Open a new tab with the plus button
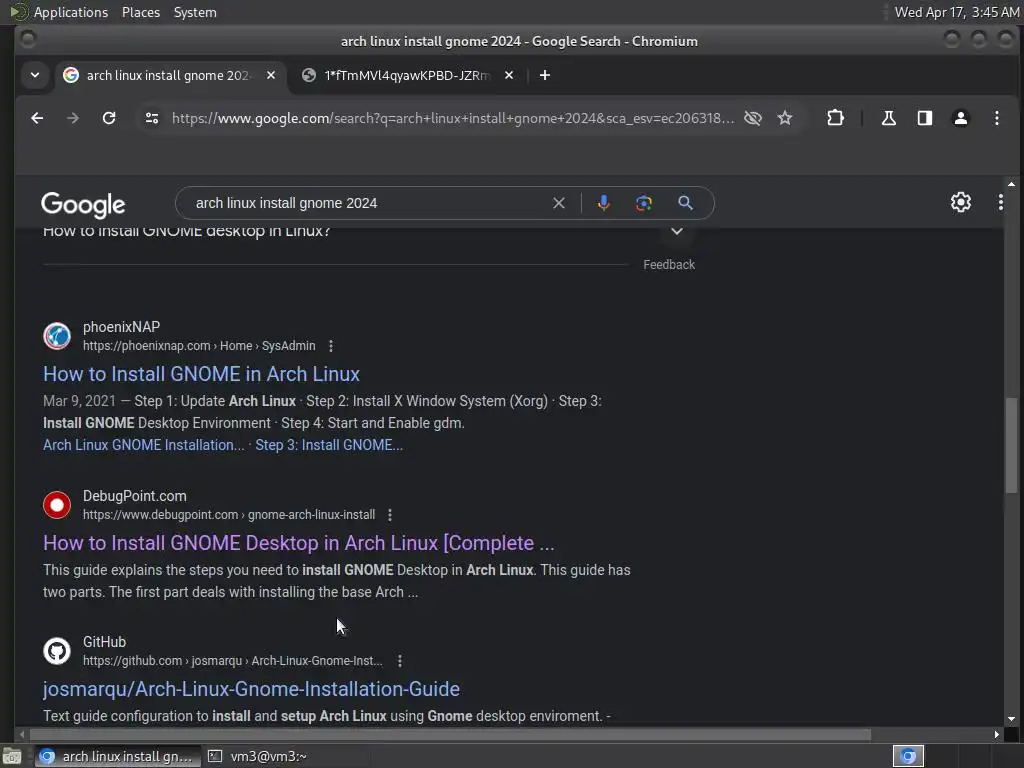 pos(545,75)
